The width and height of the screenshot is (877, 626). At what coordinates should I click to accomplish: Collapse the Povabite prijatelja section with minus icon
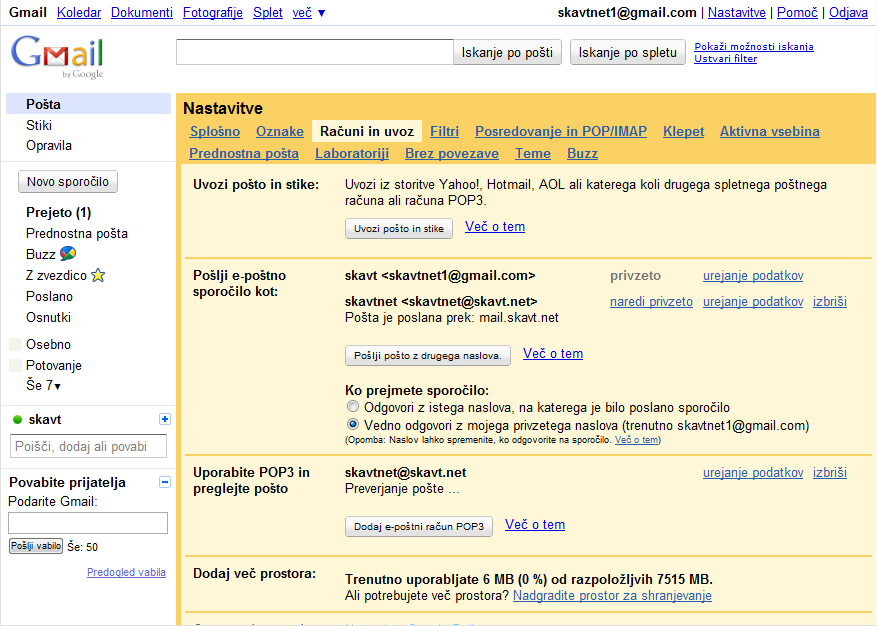click(x=164, y=482)
